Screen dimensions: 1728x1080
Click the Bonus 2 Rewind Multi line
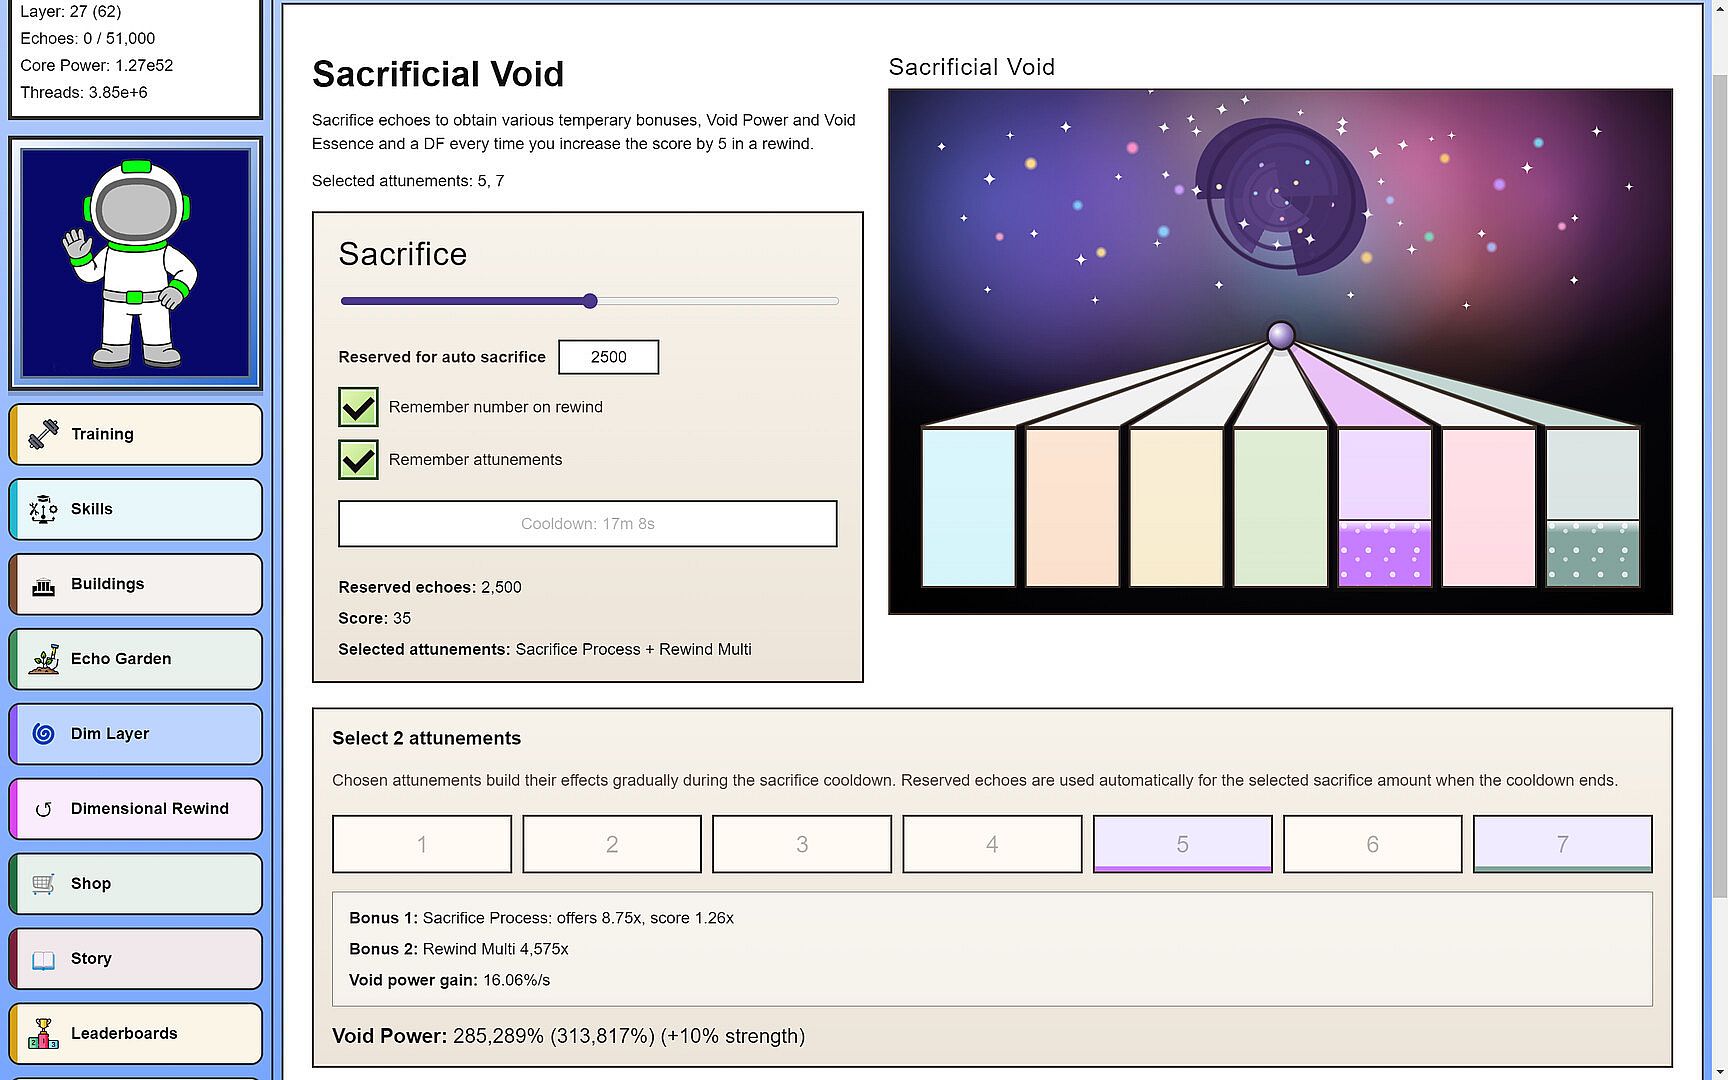[x=459, y=949]
